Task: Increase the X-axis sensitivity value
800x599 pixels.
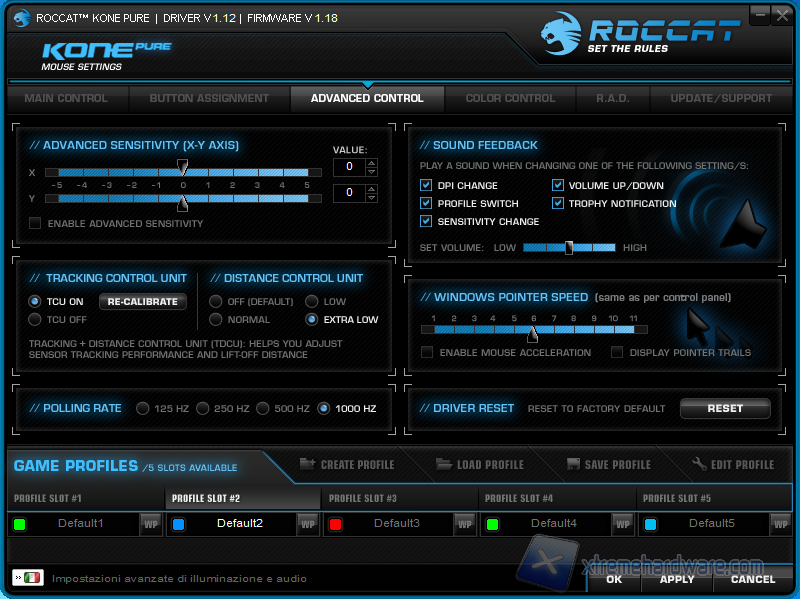Action: pyautogui.click(x=372, y=163)
